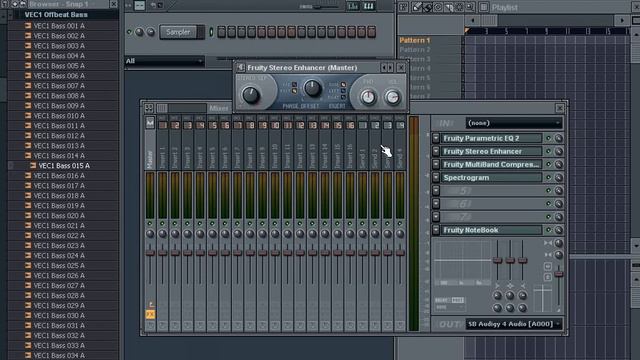This screenshot has height=360, width=640.
Task: Open slot menu arrow for Fruity Parametric EQ 2
Action: [x=436, y=138]
